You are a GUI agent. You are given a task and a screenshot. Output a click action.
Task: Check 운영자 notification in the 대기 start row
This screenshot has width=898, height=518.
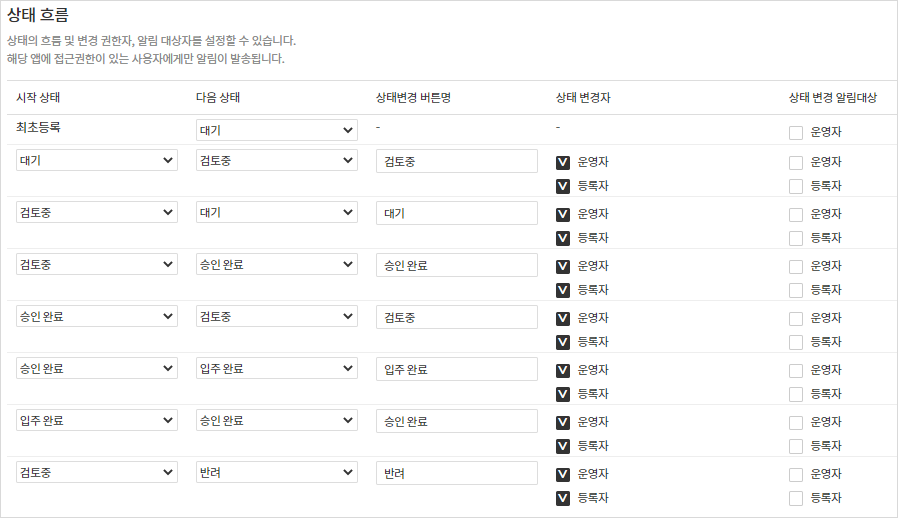pyautogui.click(x=796, y=162)
